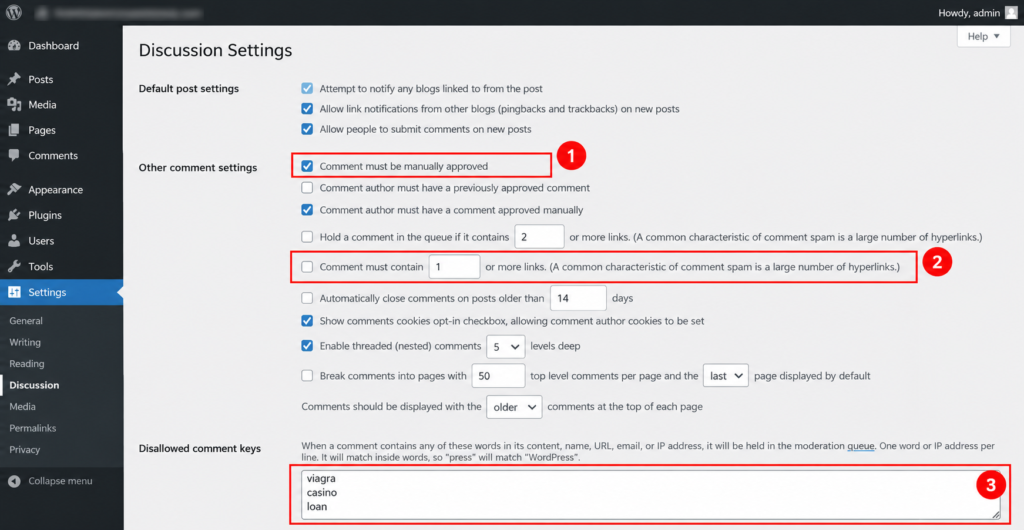The height and width of the screenshot is (530, 1024).
Task: Click the Pages icon in sidebar
Action: click(14, 131)
